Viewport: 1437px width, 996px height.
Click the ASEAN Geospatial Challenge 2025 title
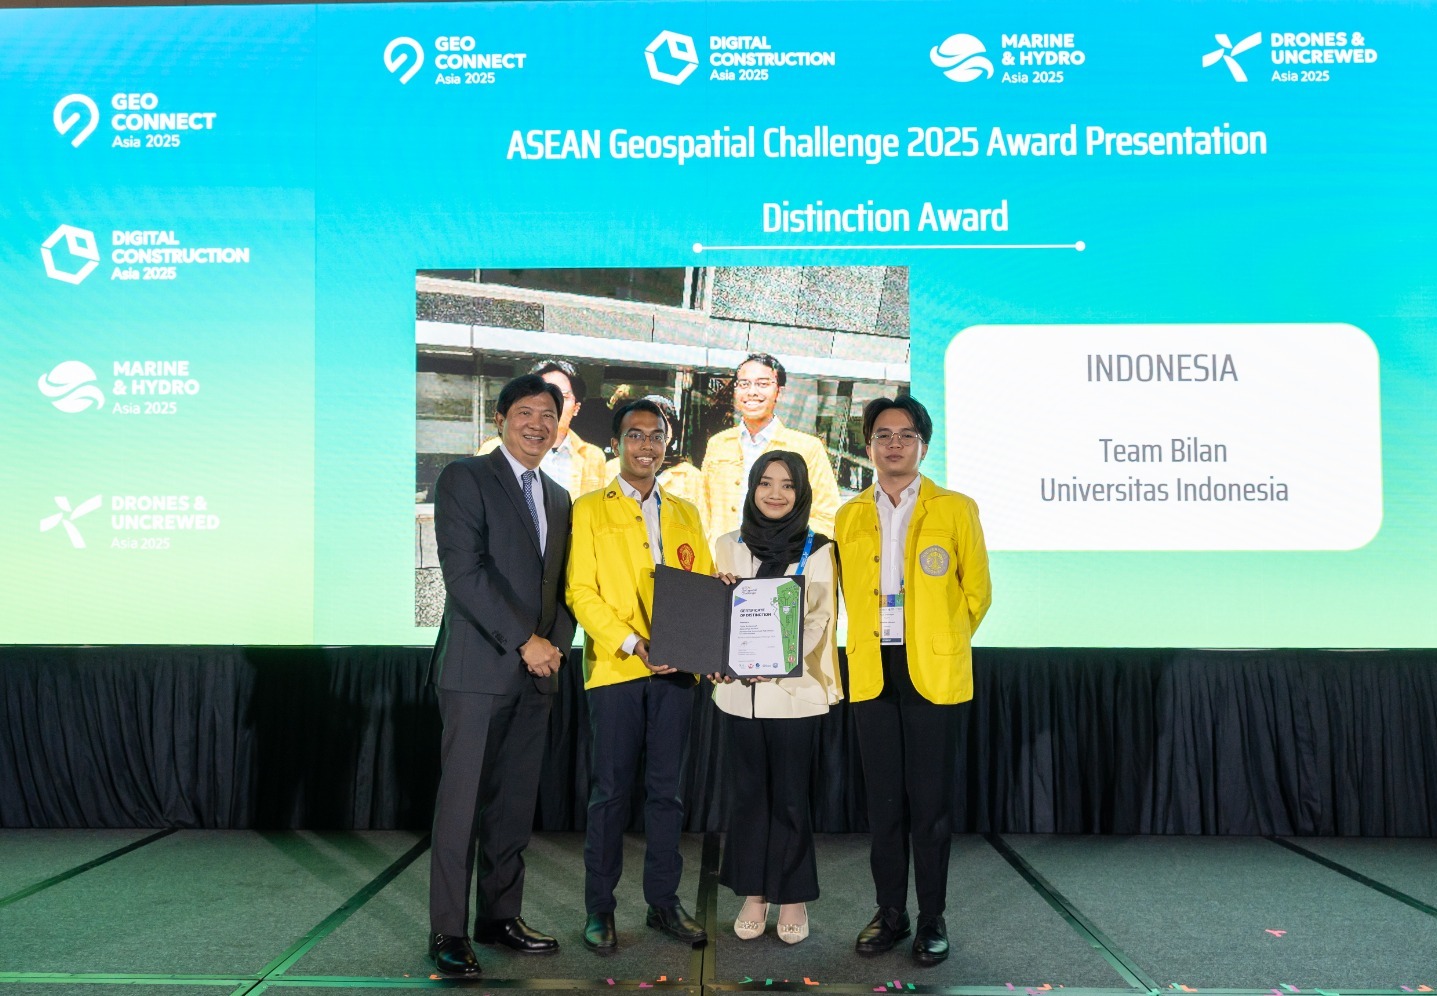pos(886,143)
